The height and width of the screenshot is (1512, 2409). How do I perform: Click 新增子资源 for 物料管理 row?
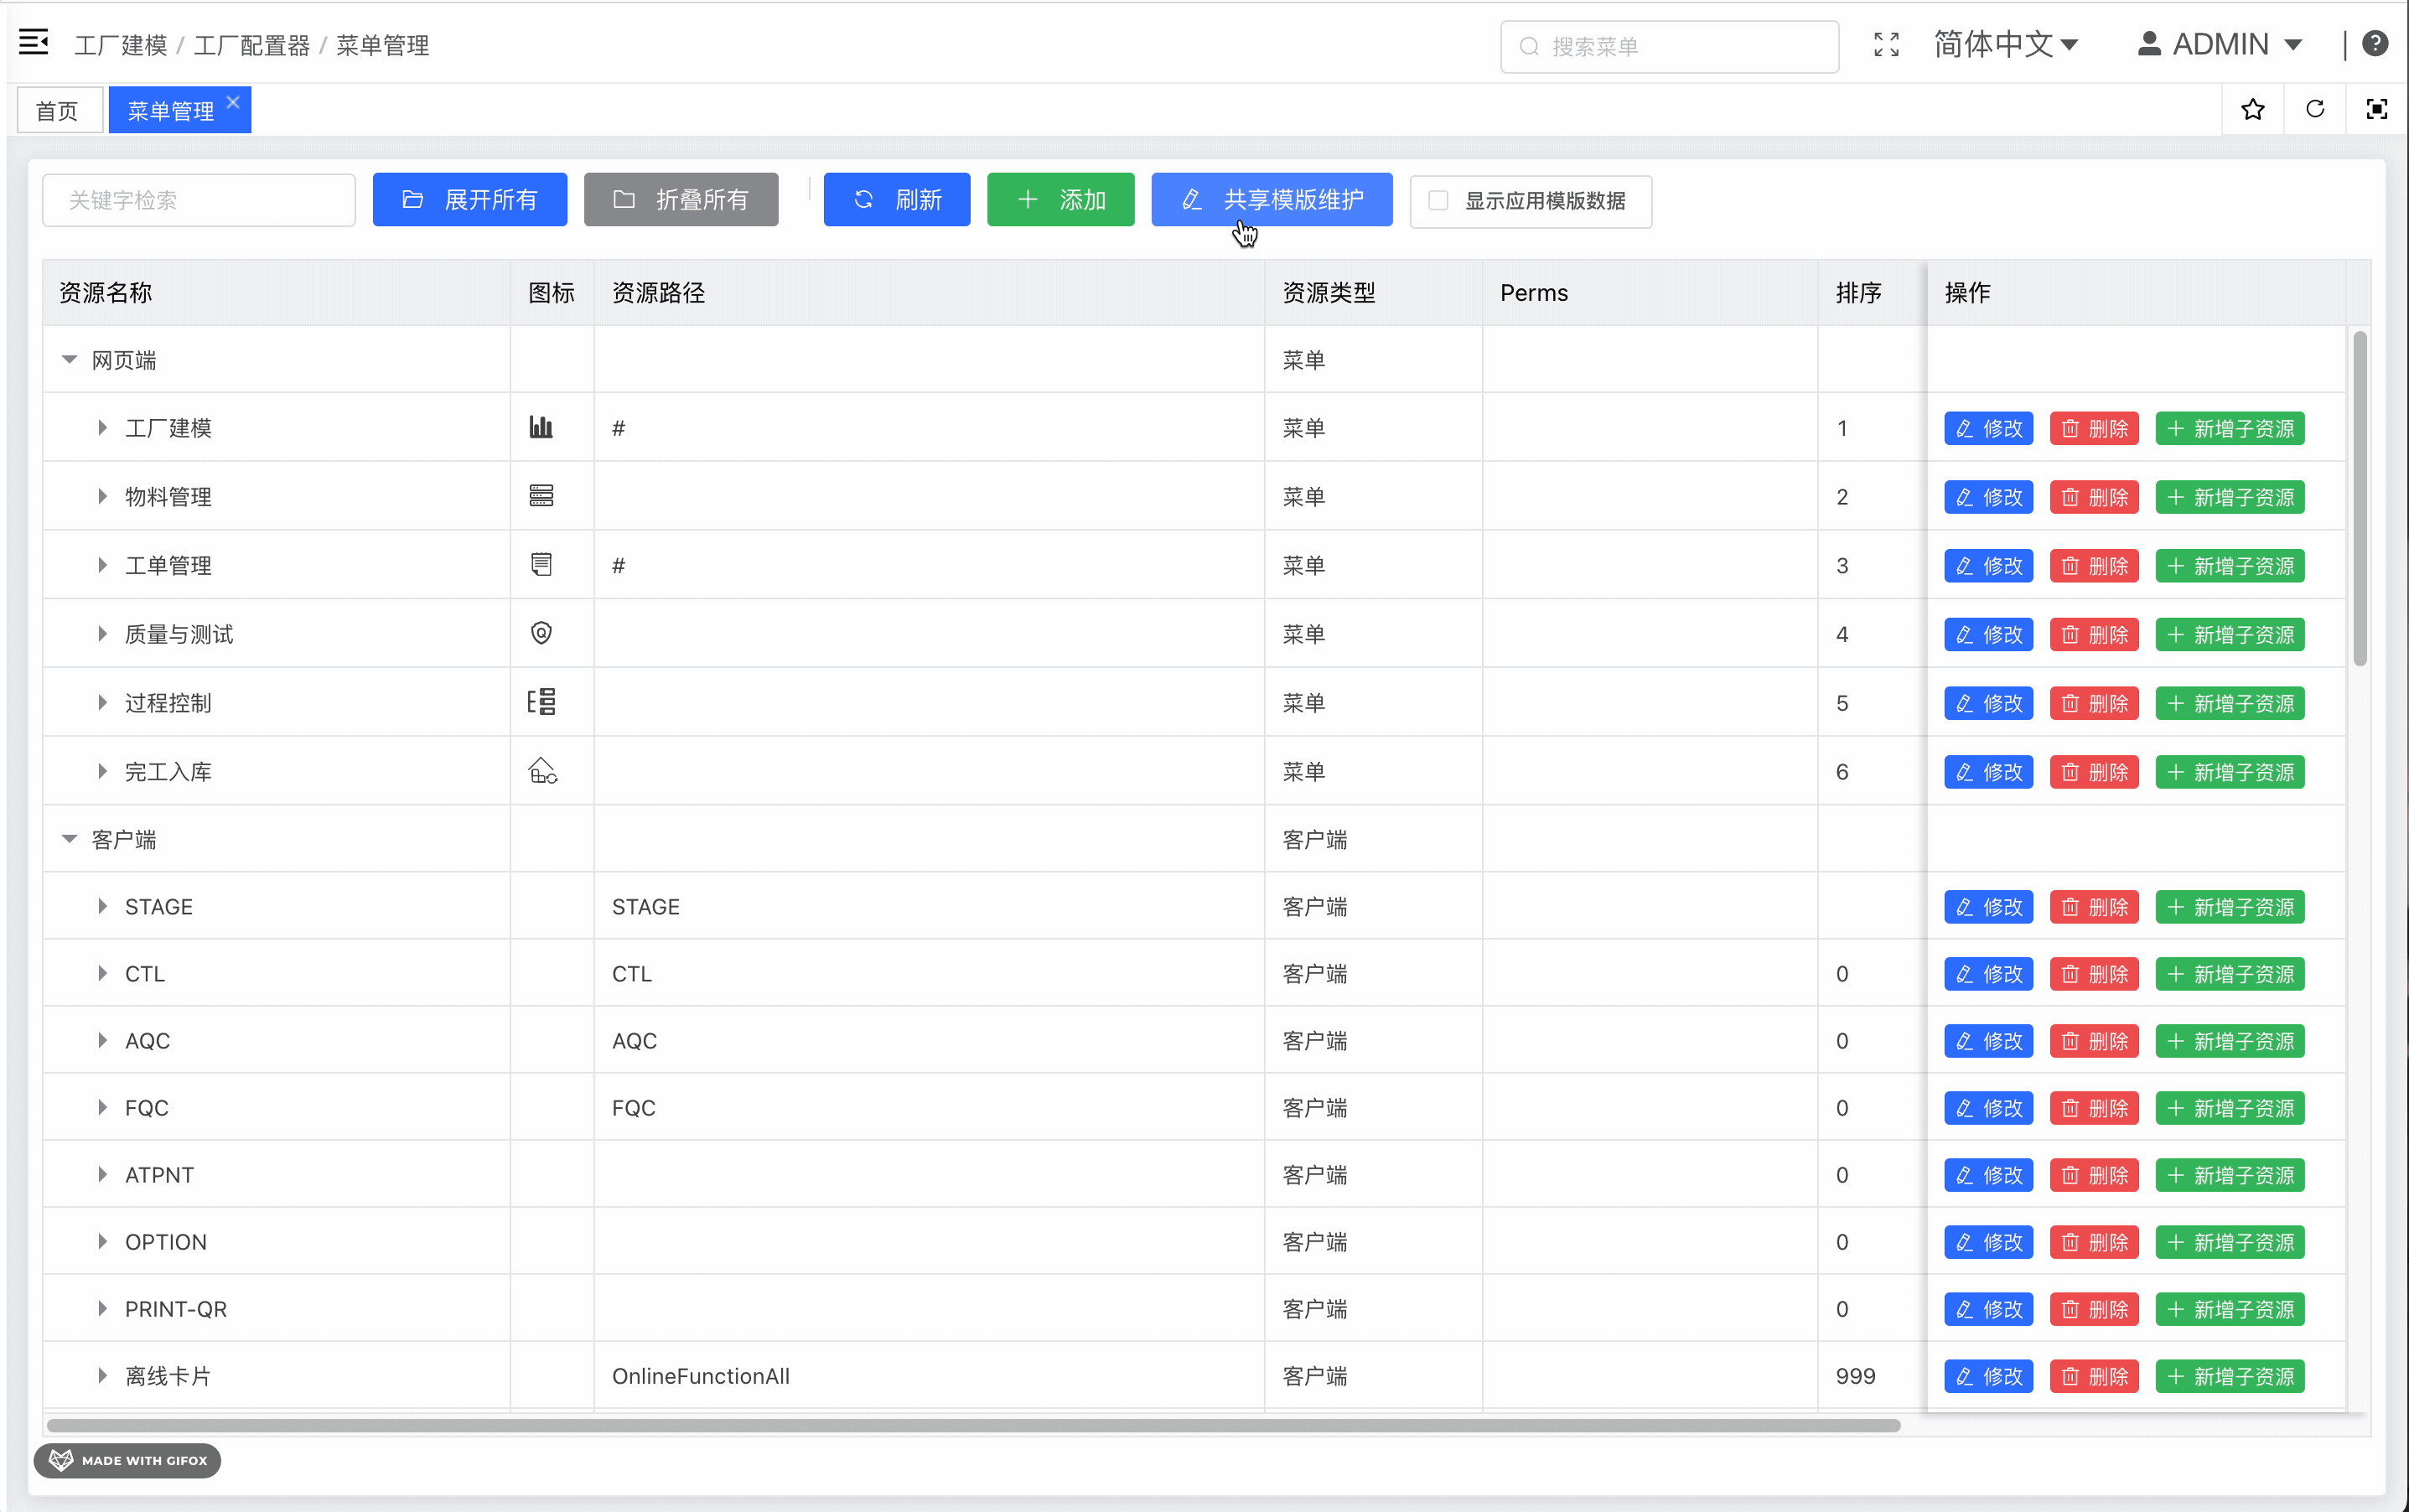pos(2231,496)
